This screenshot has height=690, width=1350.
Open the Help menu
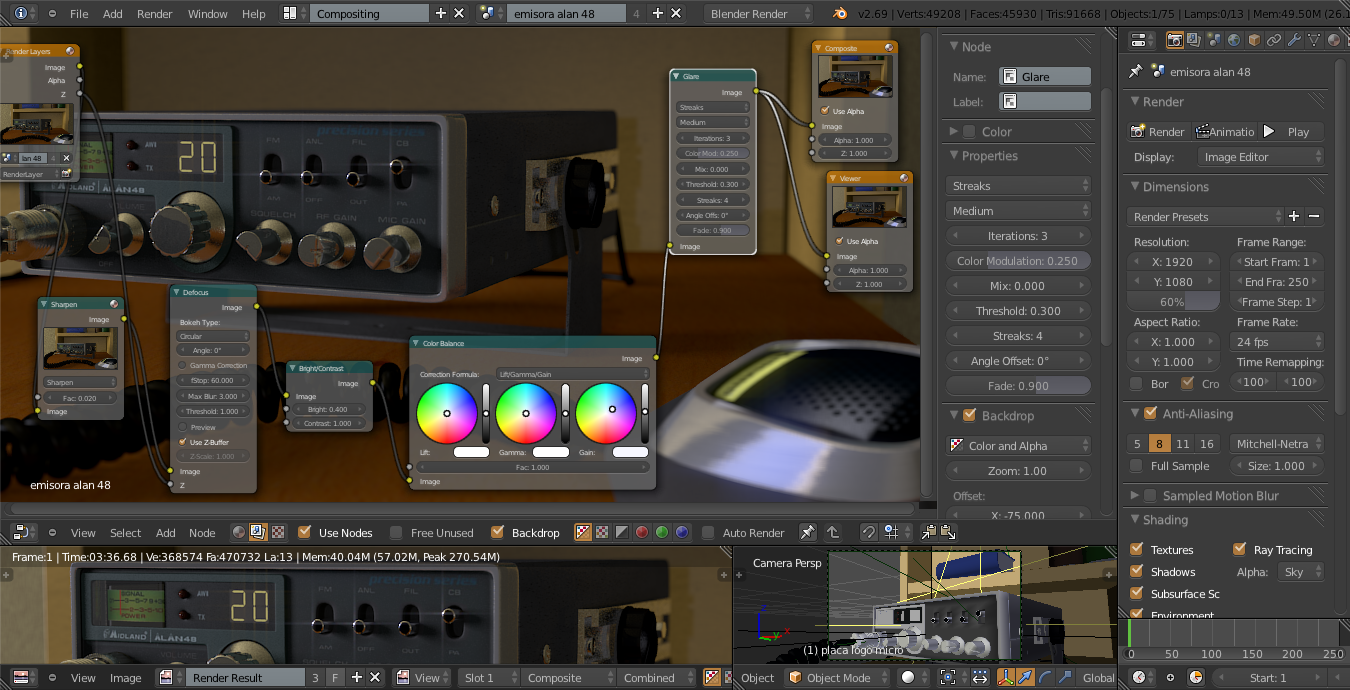(254, 14)
